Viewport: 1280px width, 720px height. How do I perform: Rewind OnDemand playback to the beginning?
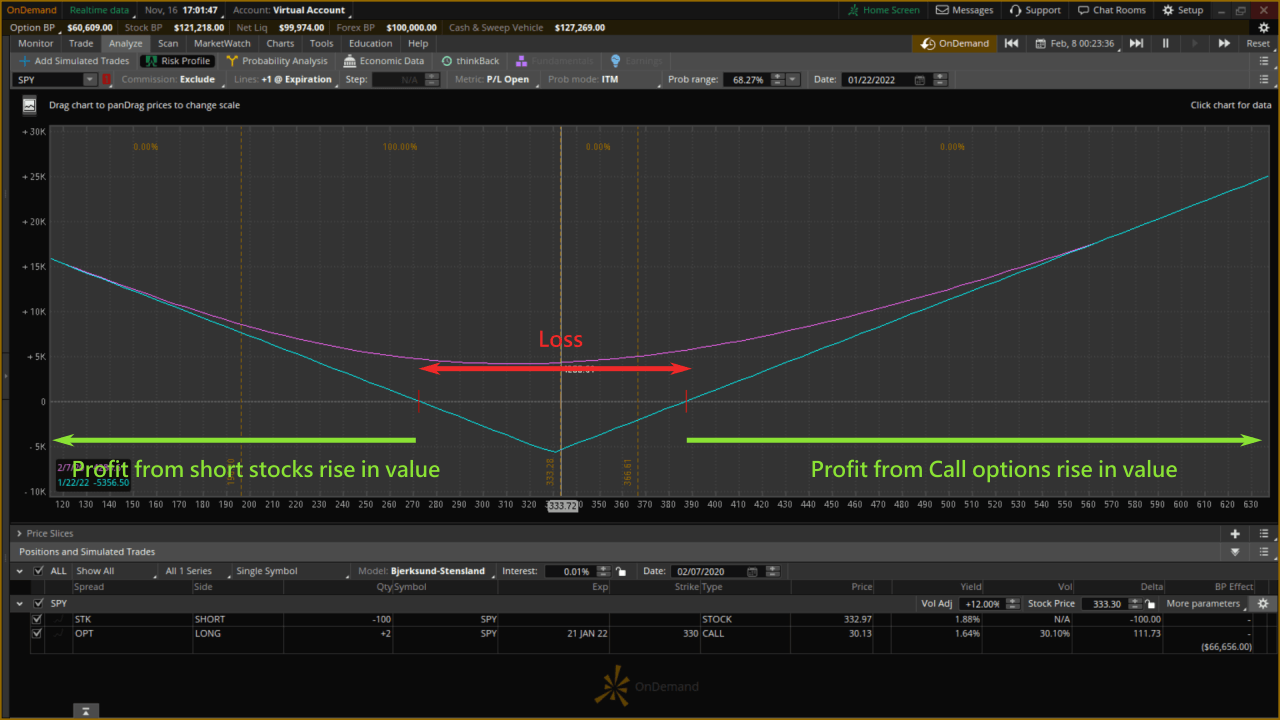tap(1011, 44)
